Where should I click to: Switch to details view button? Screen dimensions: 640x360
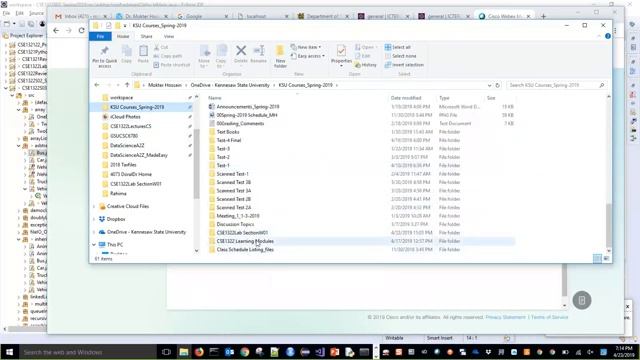pos(597,258)
